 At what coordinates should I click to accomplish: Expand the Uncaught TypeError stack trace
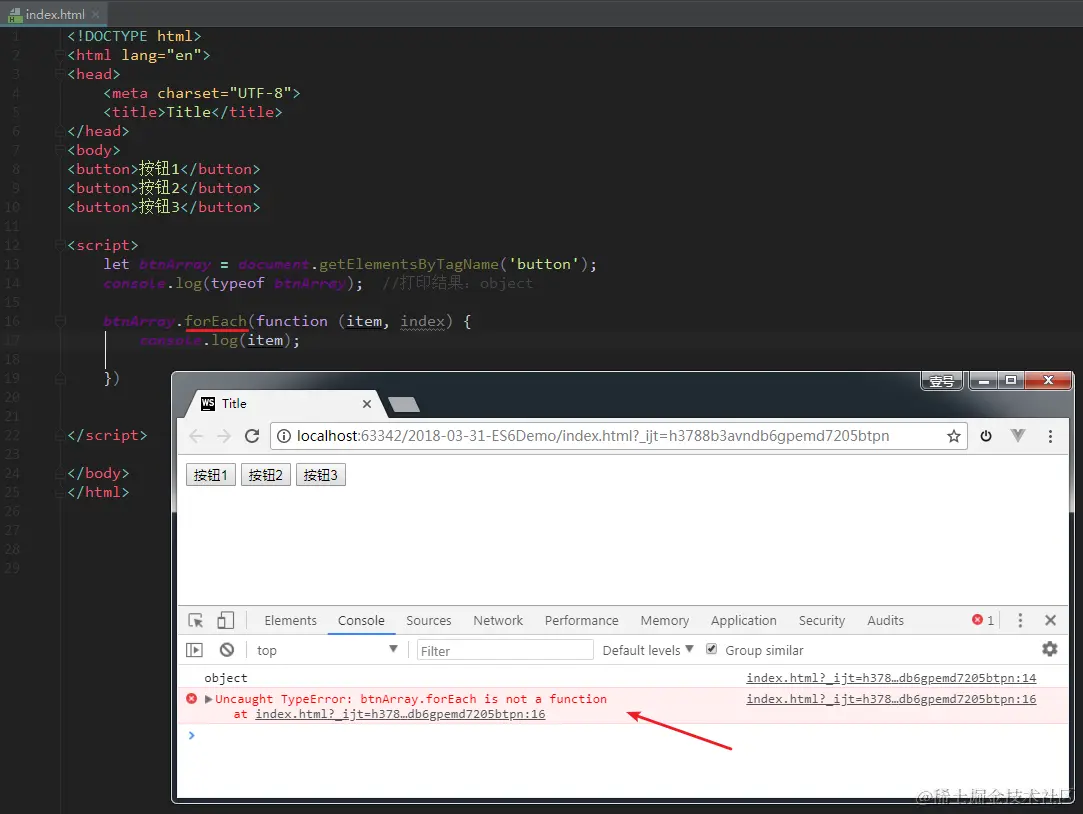[209, 699]
